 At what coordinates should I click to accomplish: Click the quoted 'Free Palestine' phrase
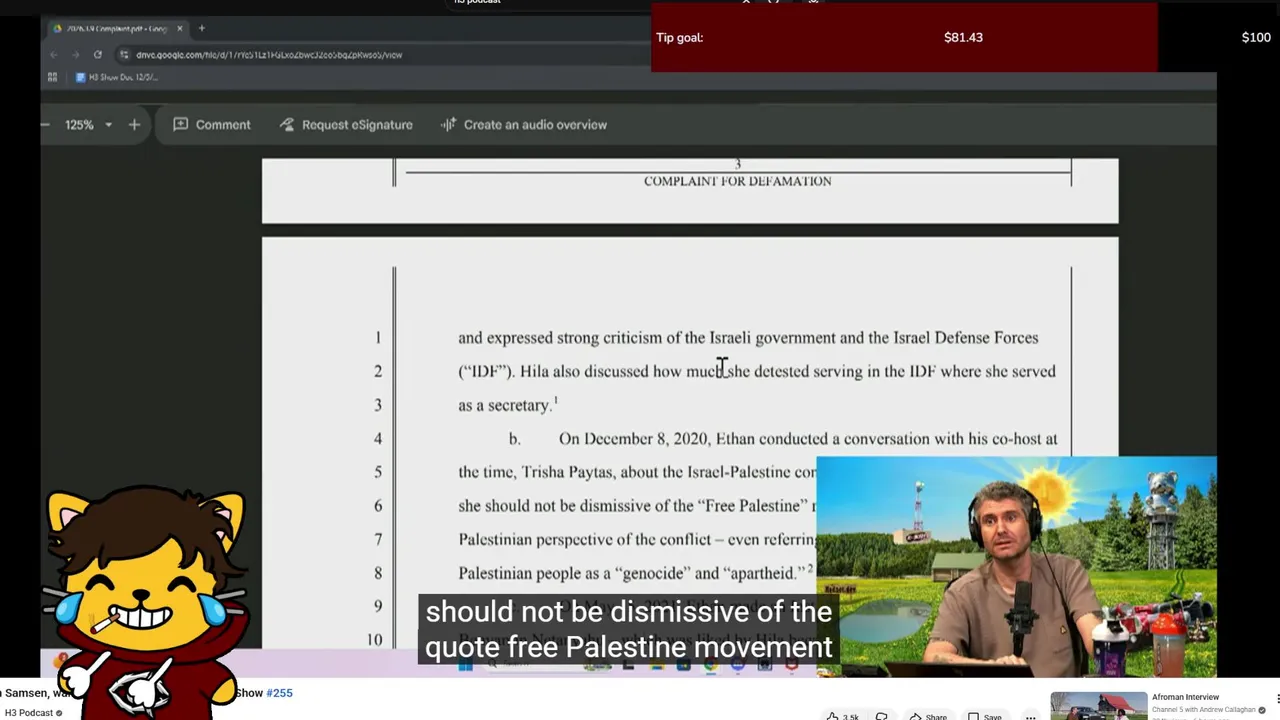753,506
